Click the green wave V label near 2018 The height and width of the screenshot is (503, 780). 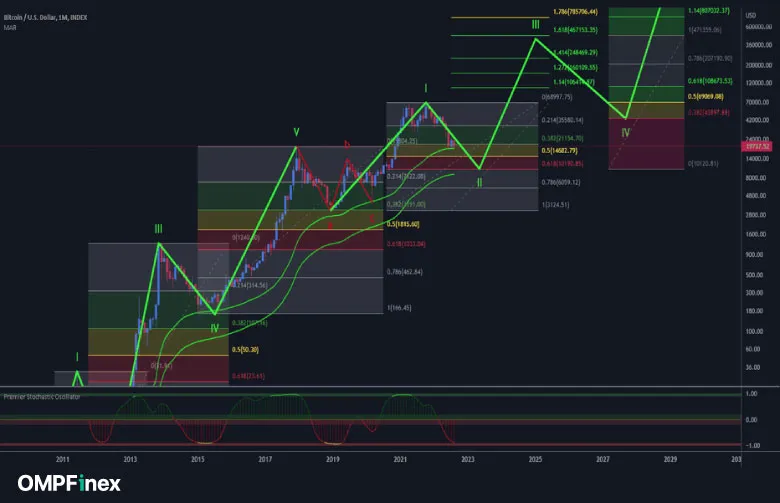pyautogui.click(x=296, y=132)
